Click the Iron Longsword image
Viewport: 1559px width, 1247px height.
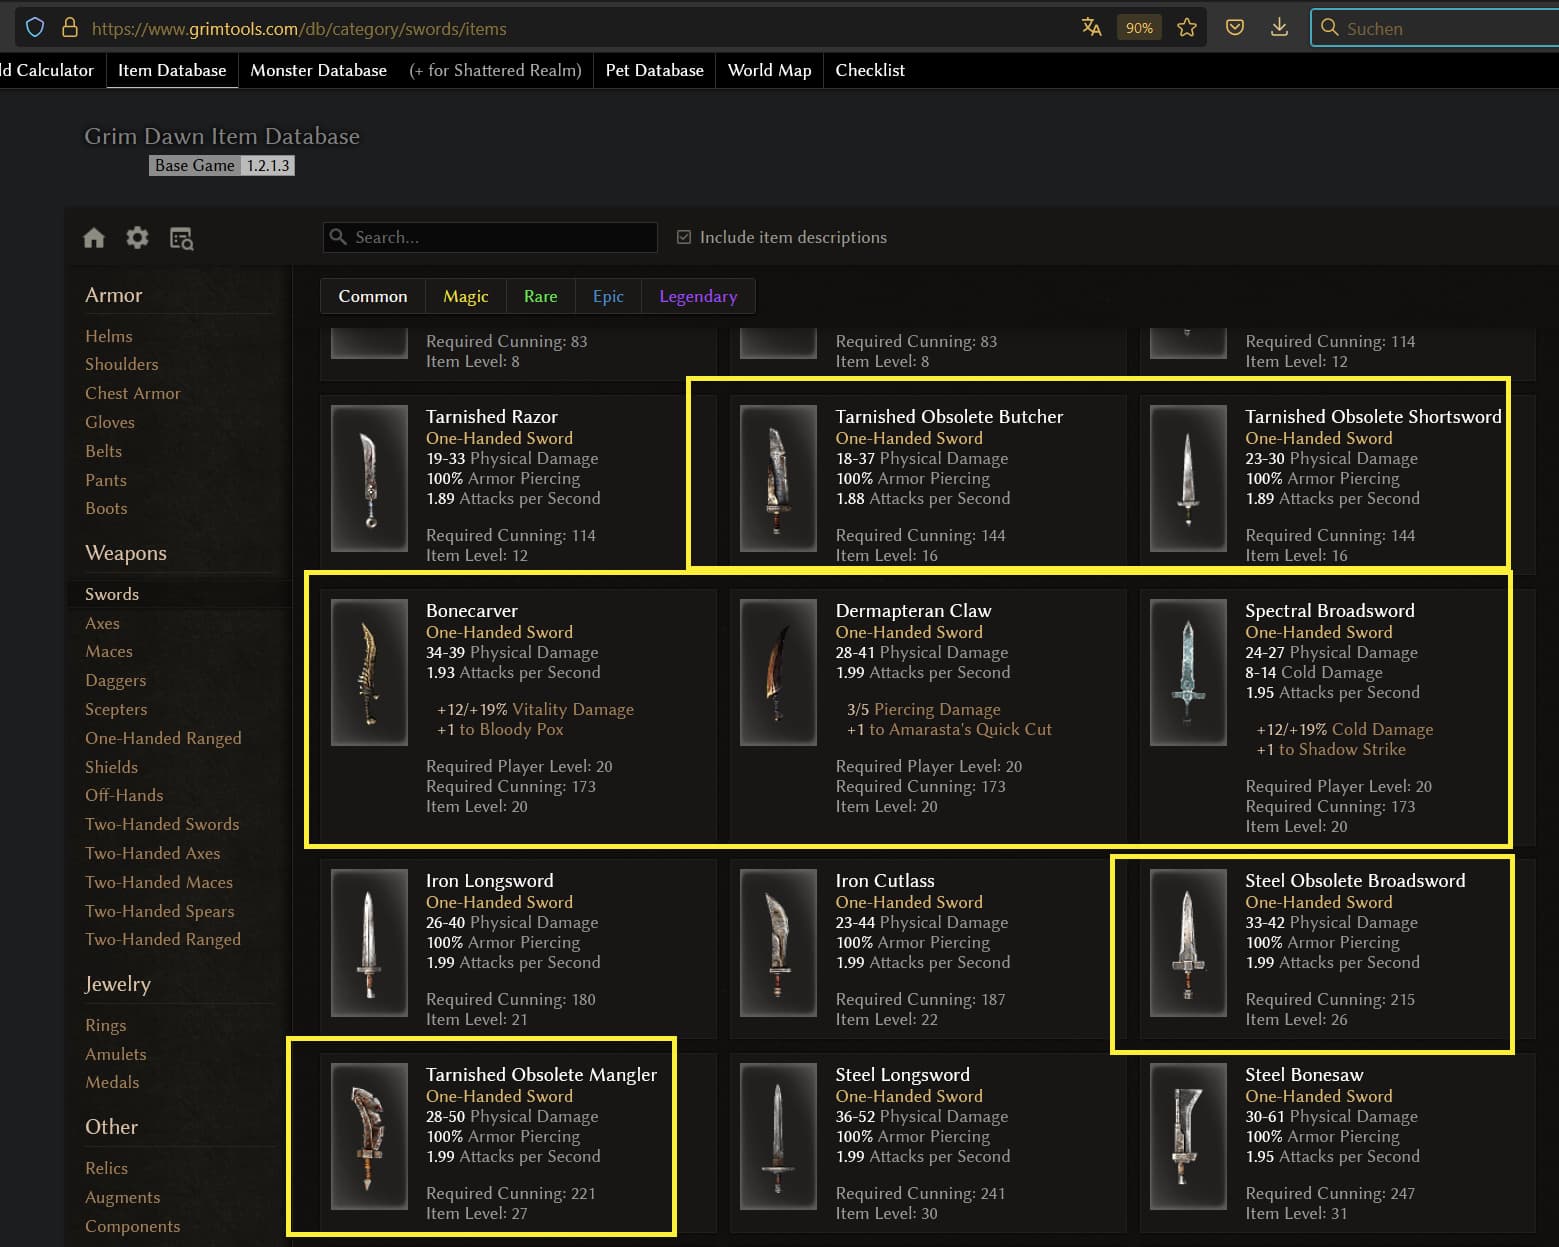click(x=369, y=942)
